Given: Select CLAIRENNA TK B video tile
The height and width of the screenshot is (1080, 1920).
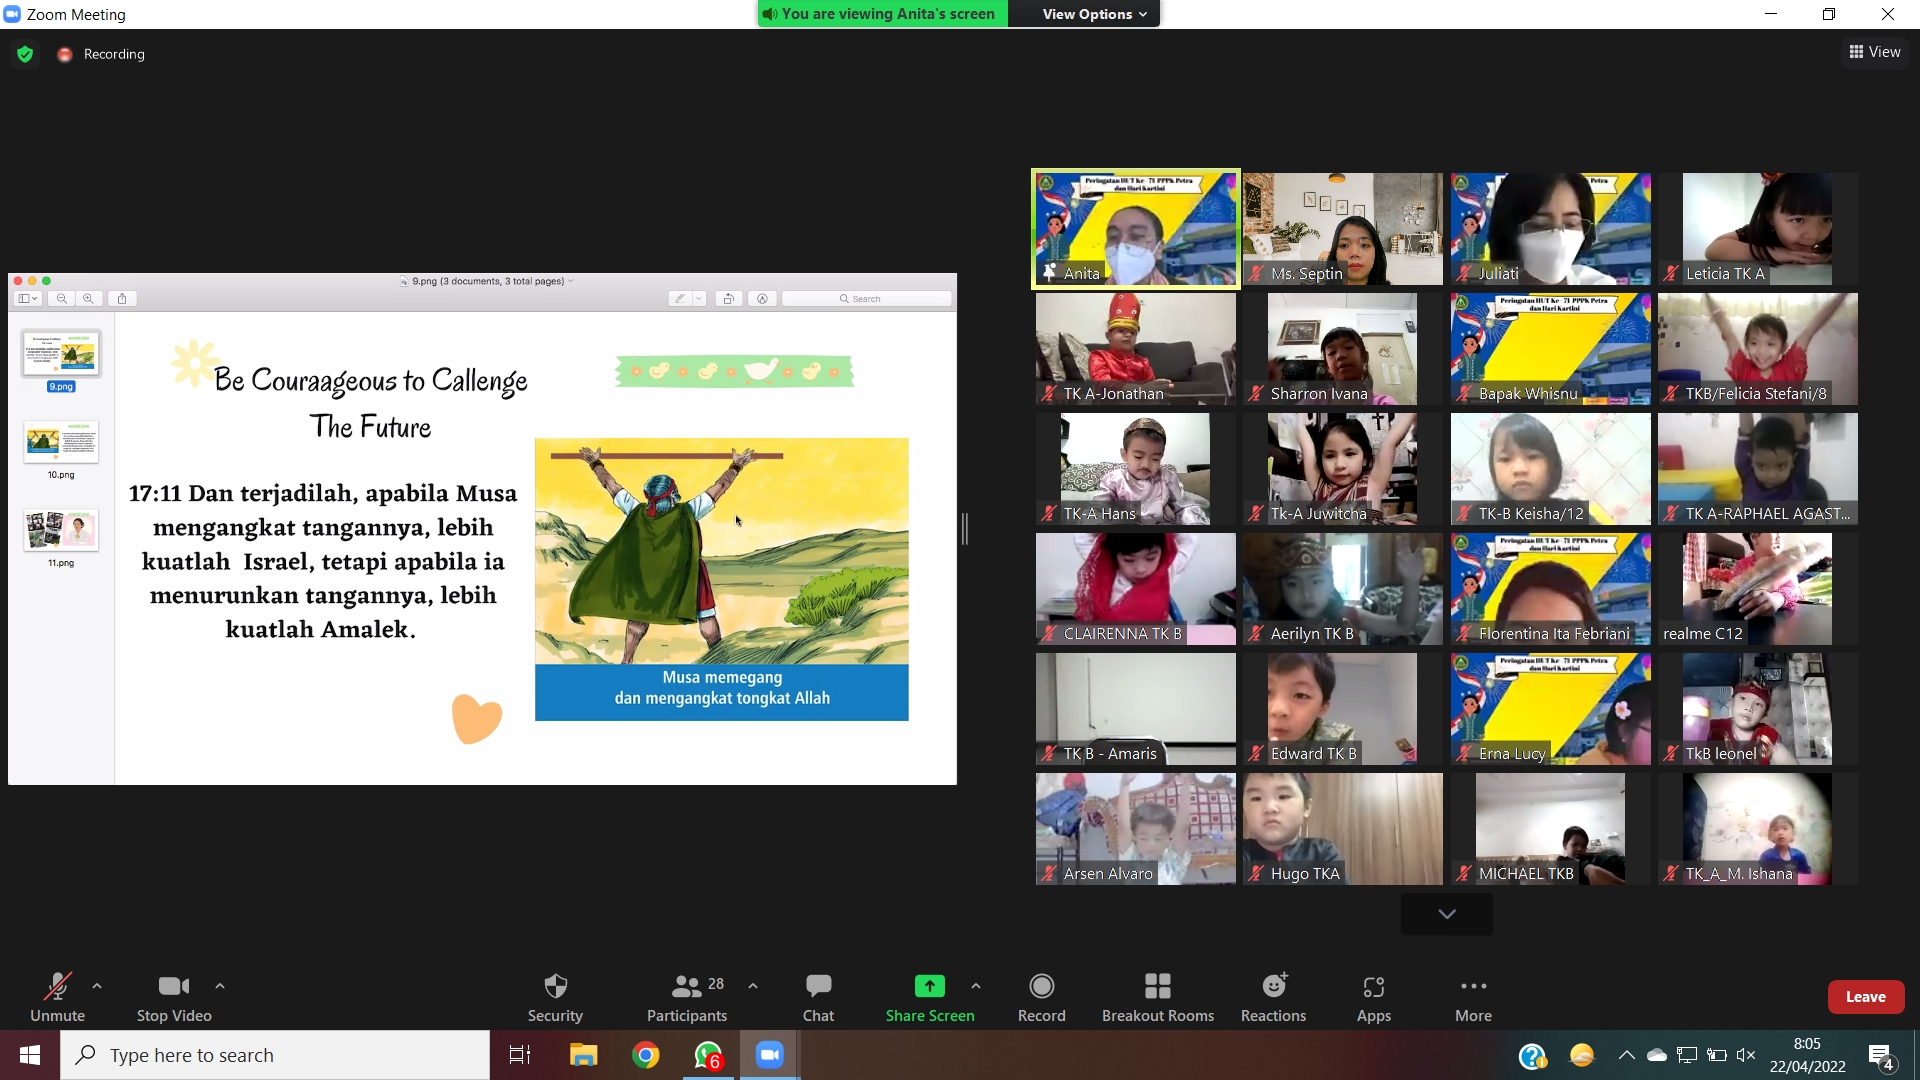Looking at the screenshot, I should [x=1136, y=589].
